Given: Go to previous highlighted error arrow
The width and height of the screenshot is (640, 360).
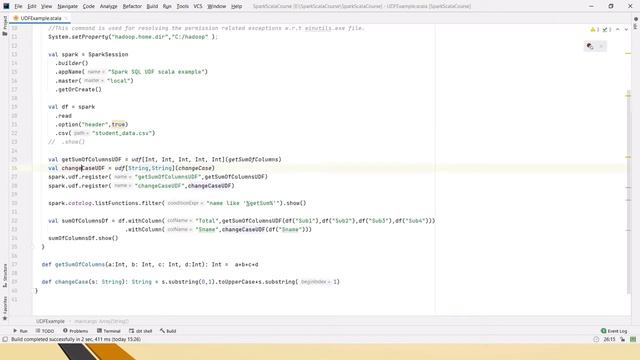Looking at the screenshot, I should (618, 29).
